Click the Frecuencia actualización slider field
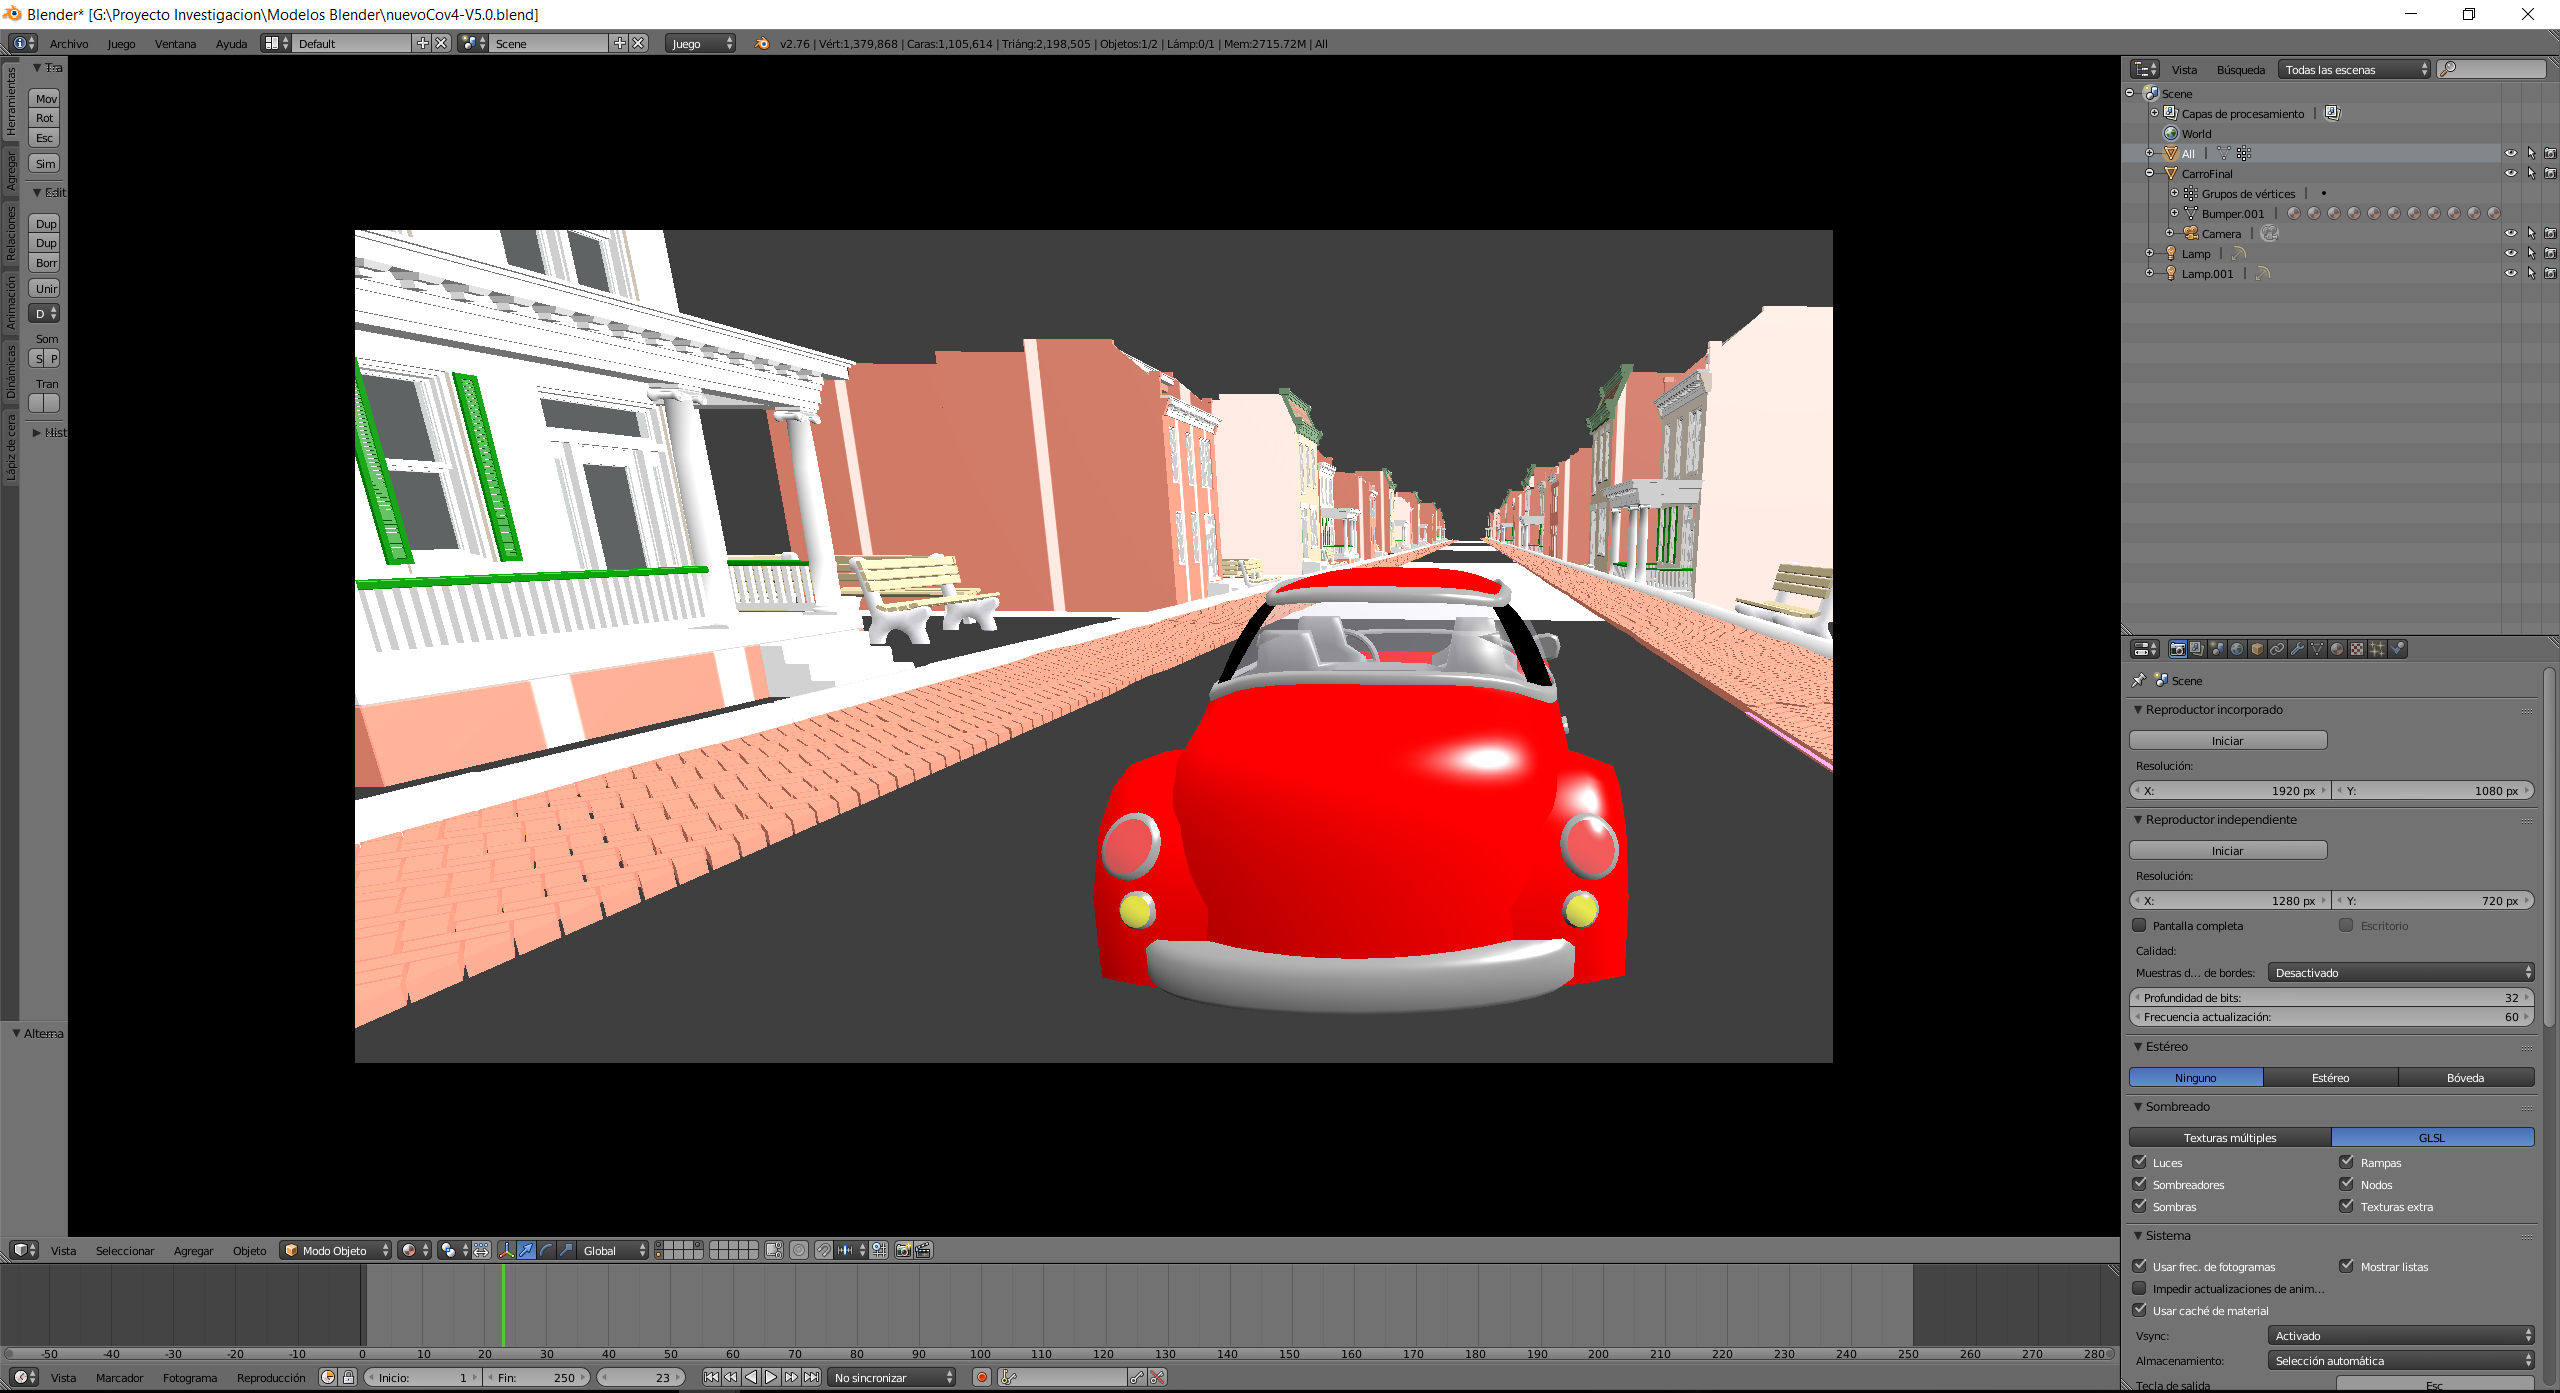The width and height of the screenshot is (2560, 1393). pos(2330,1016)
